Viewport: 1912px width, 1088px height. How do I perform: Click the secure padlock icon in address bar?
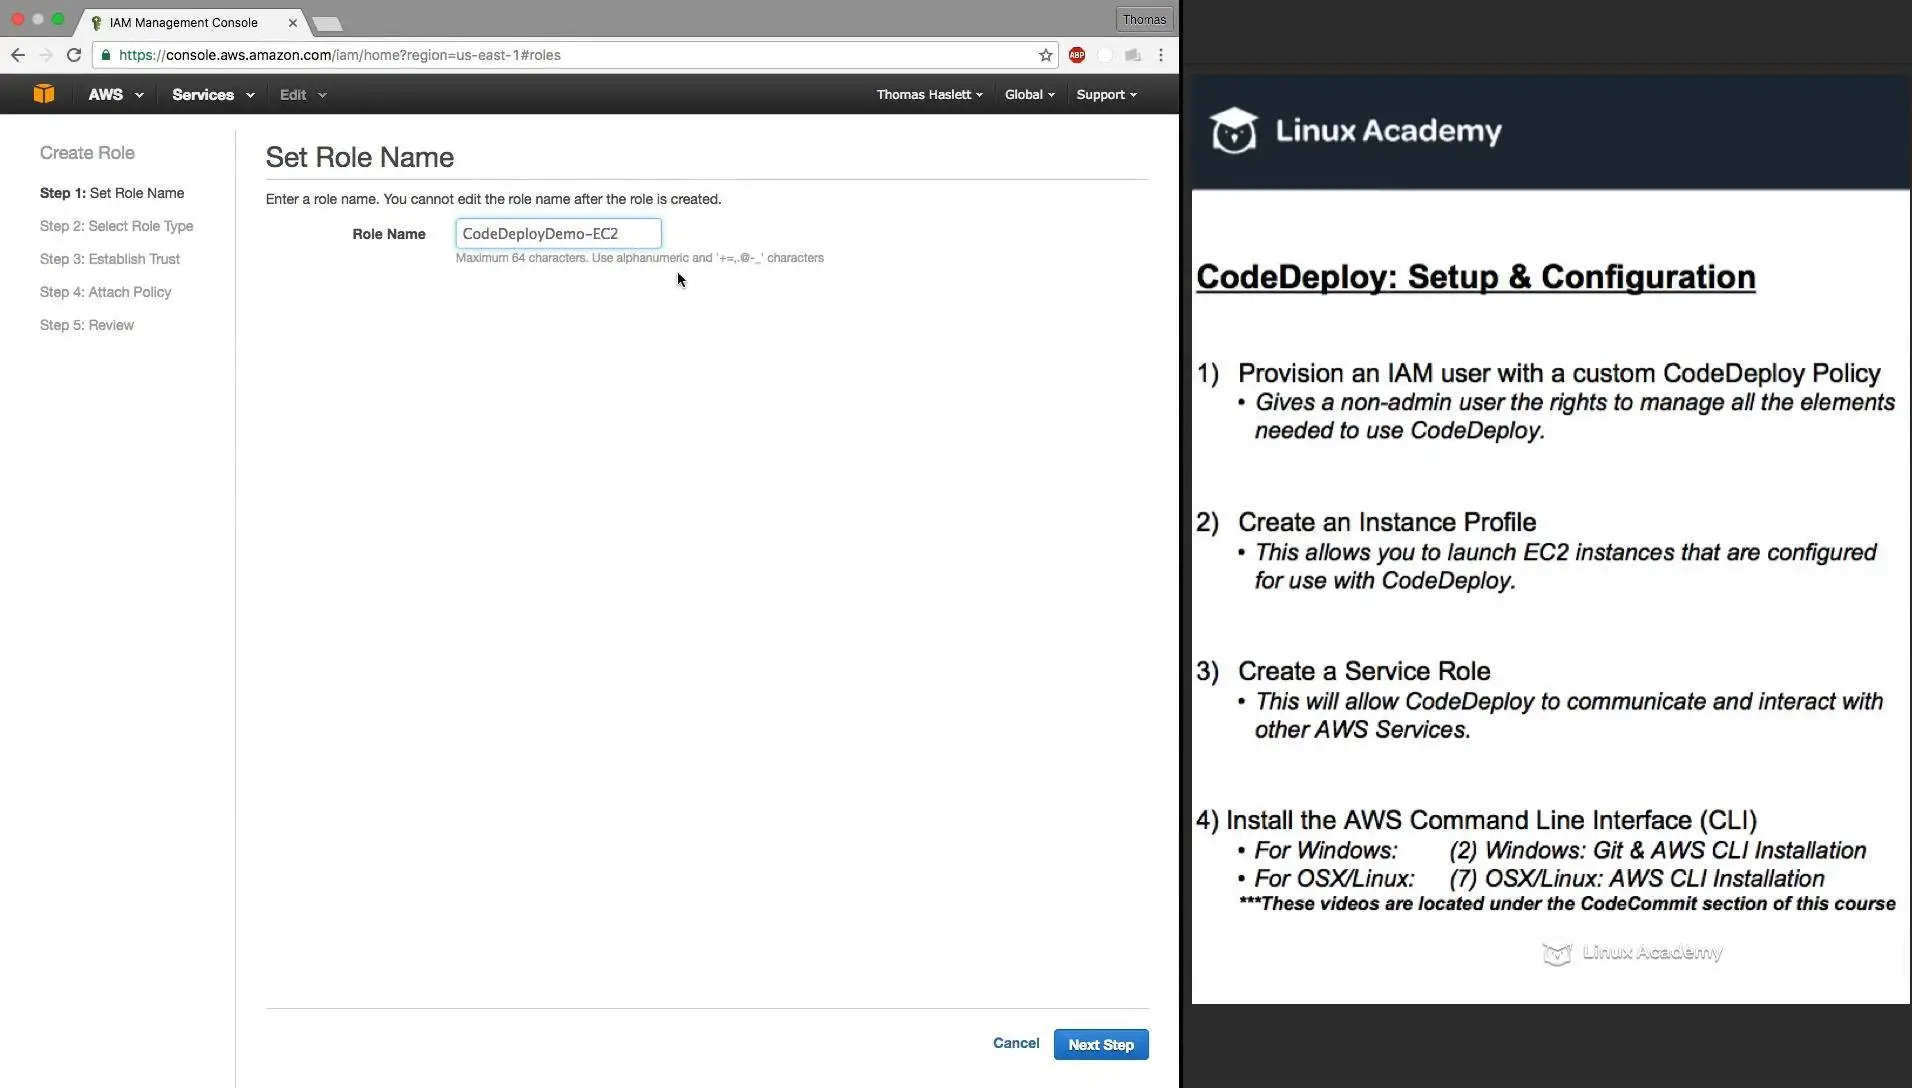point(106,55)
